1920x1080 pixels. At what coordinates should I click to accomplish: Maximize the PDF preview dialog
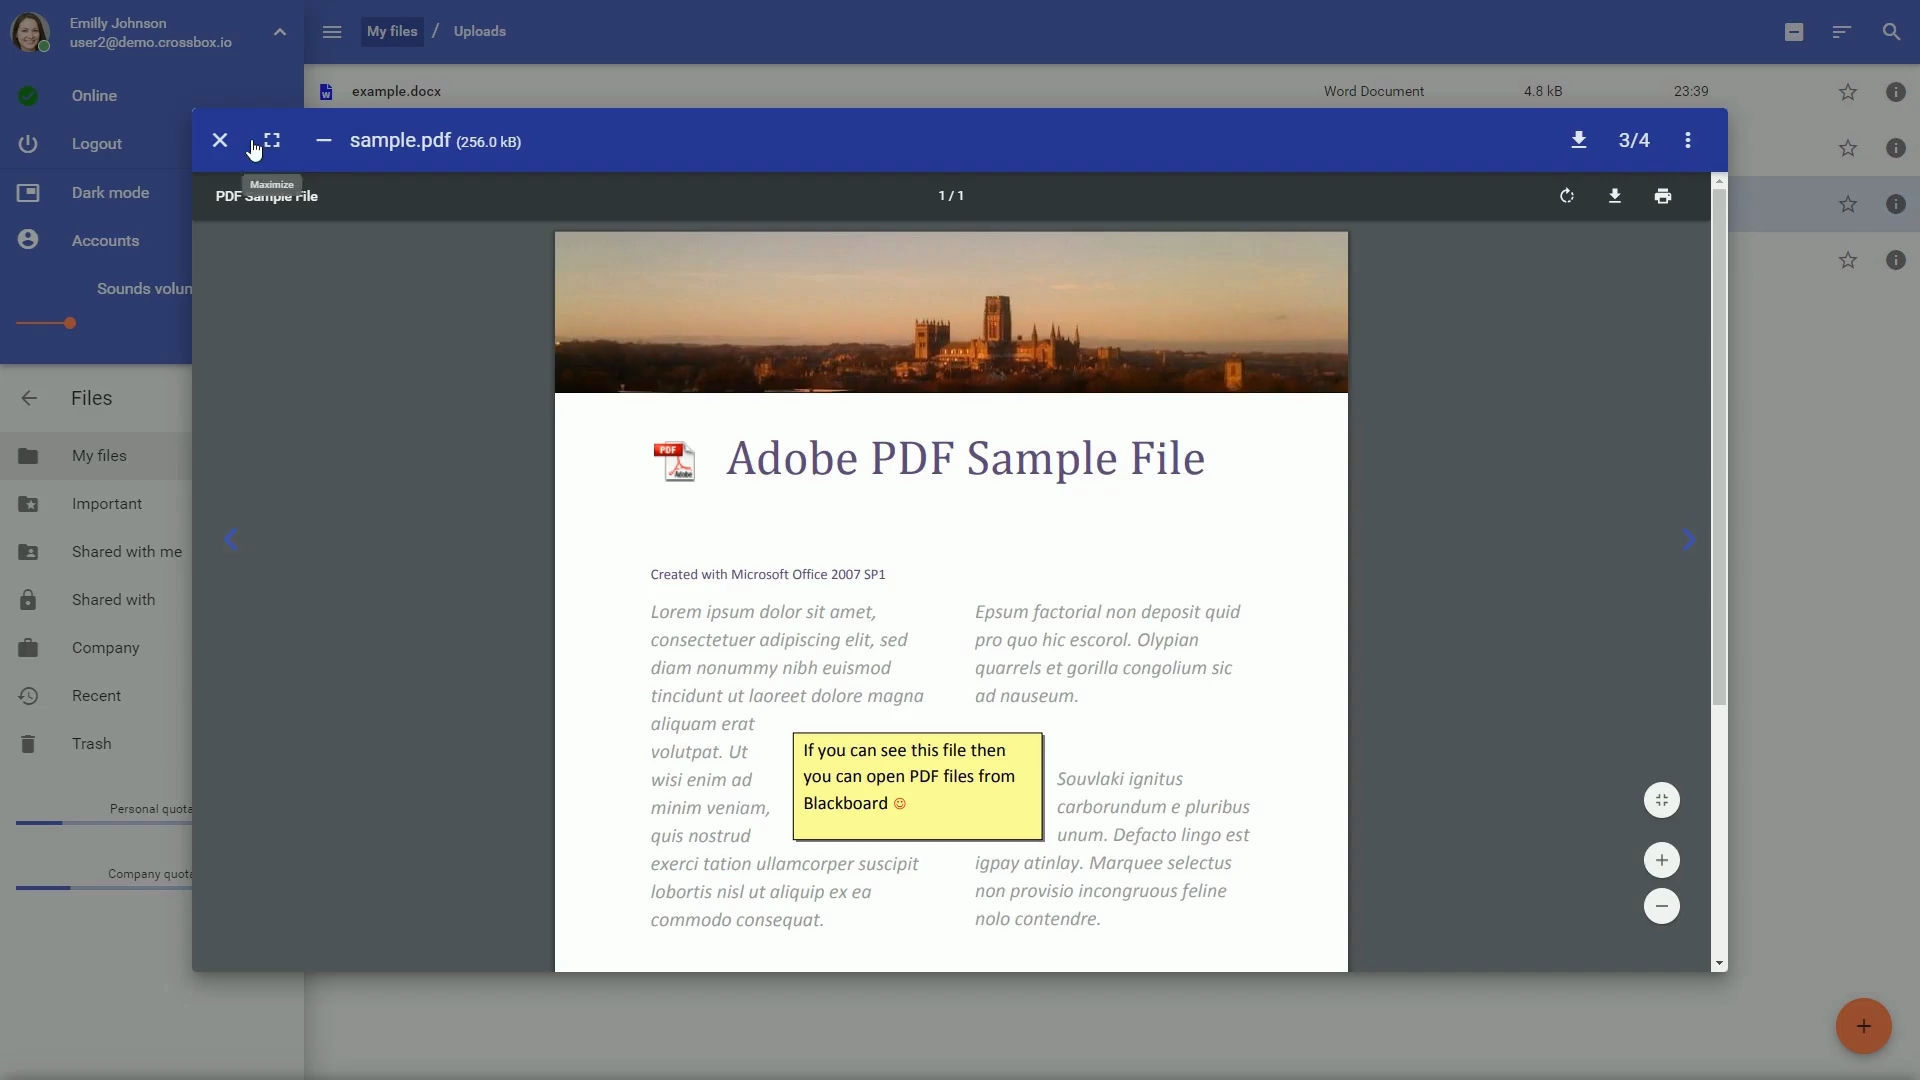tap(272, 141)
